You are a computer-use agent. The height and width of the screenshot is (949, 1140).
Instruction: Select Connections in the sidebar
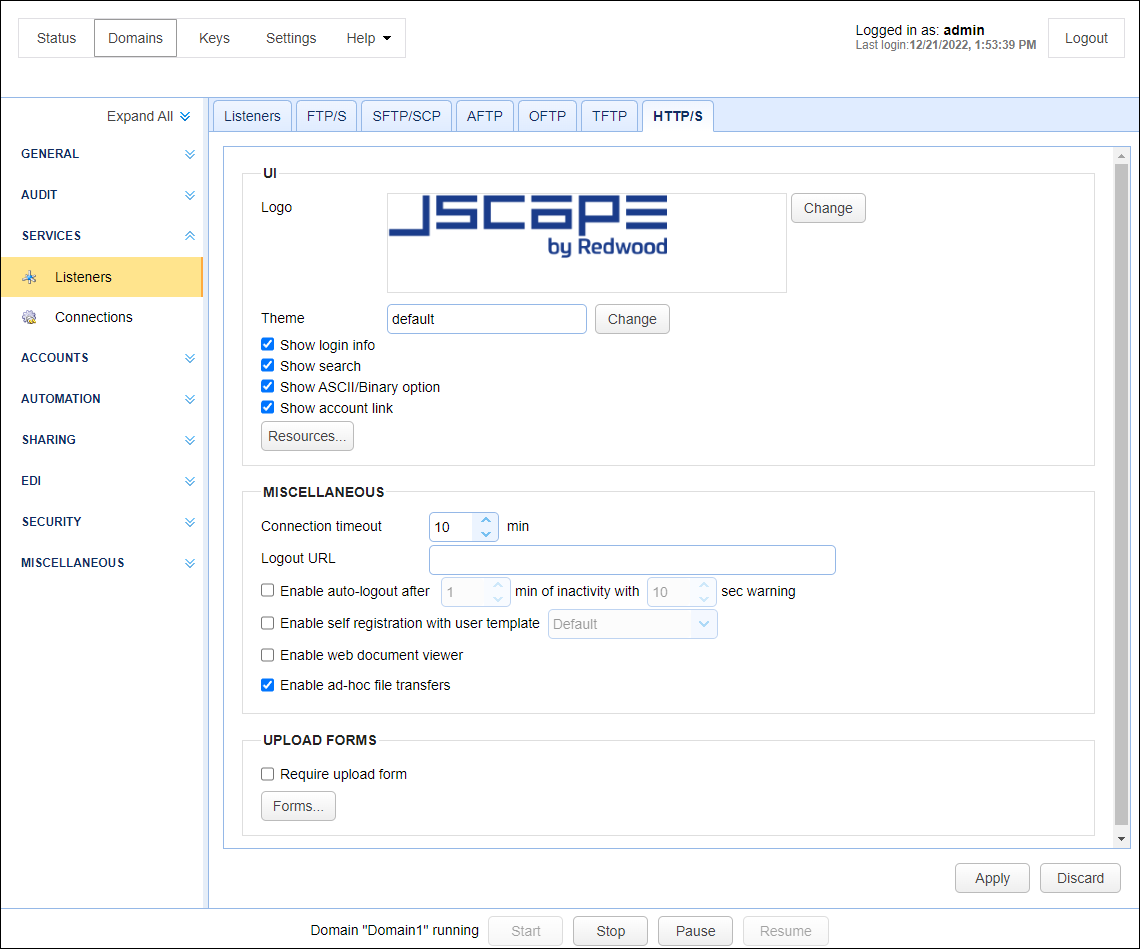click(102, 317)
